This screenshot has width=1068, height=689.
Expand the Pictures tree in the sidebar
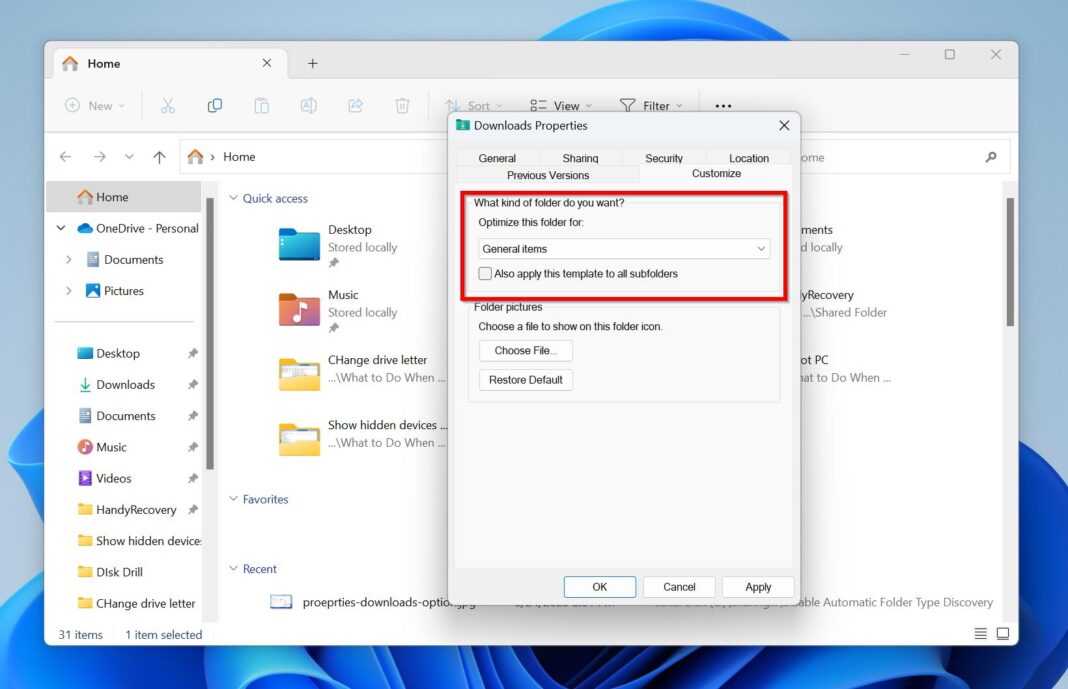[x=68, y=290]
